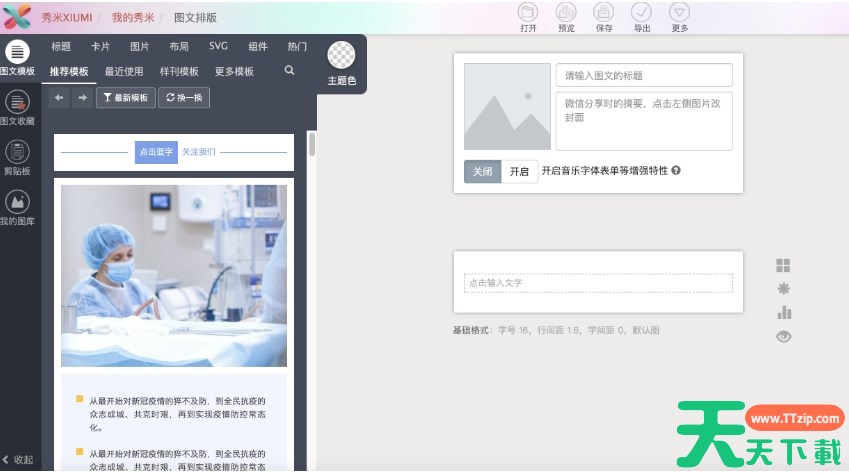Click 我的秀米 breadcrumb link

point(133,17)
